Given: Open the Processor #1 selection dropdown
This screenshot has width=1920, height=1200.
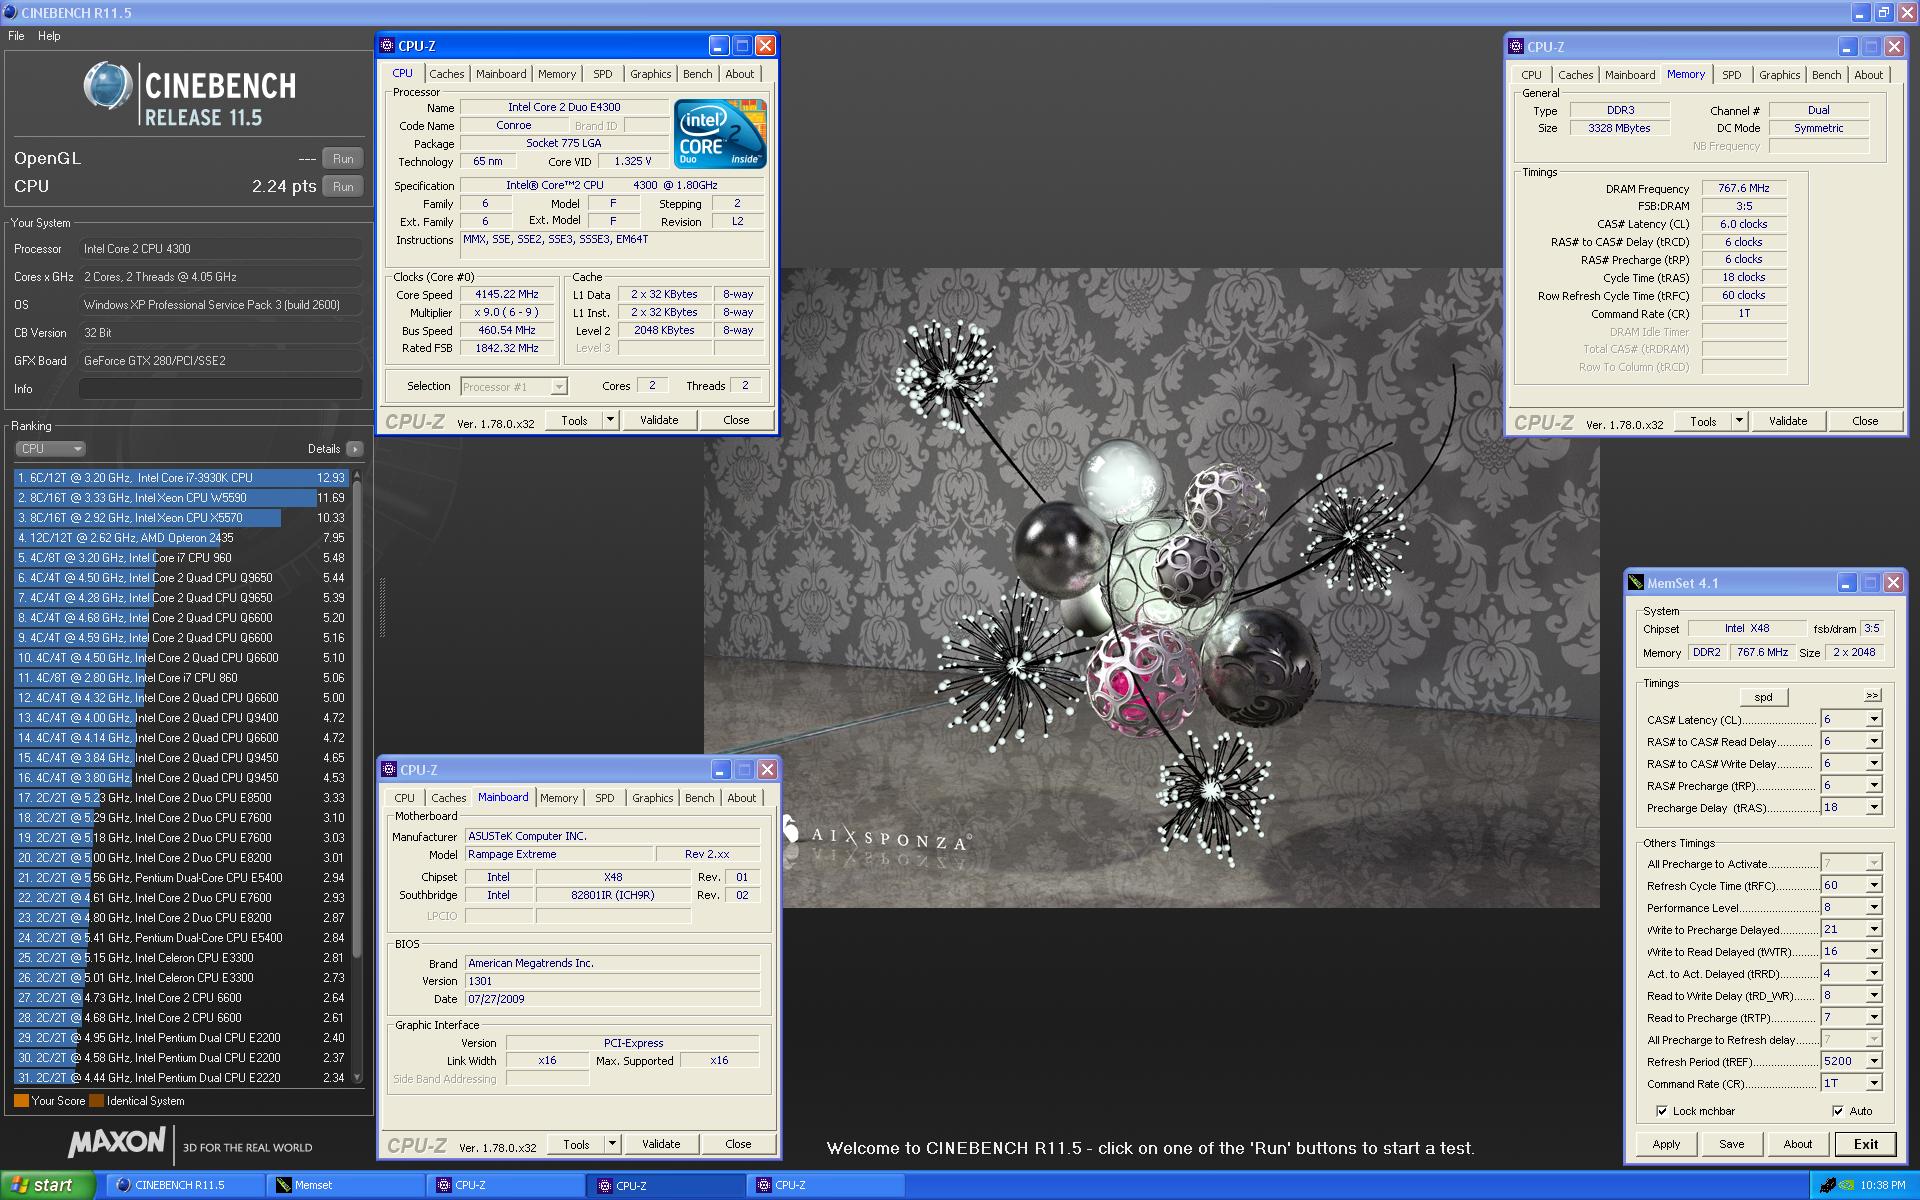Looking at the screenshot, I should tap(559, 386).
